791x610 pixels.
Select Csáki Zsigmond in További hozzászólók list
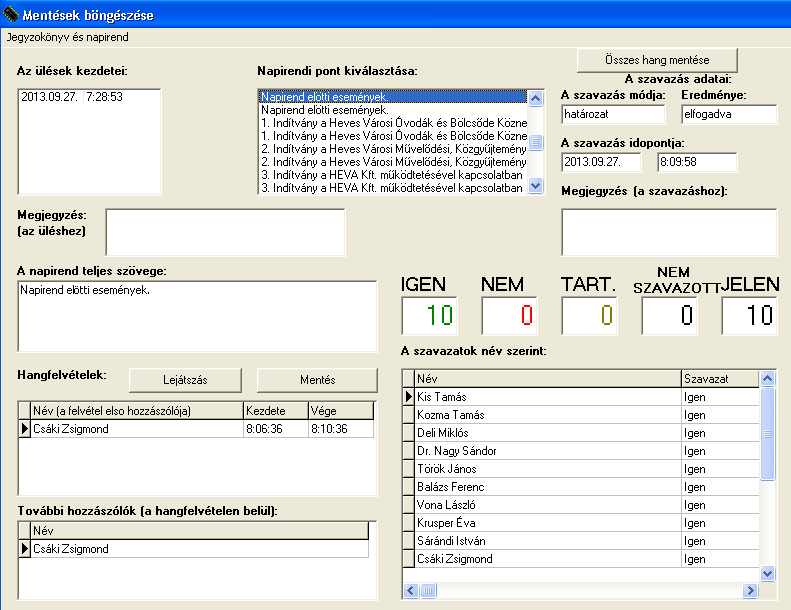point(194,549)
